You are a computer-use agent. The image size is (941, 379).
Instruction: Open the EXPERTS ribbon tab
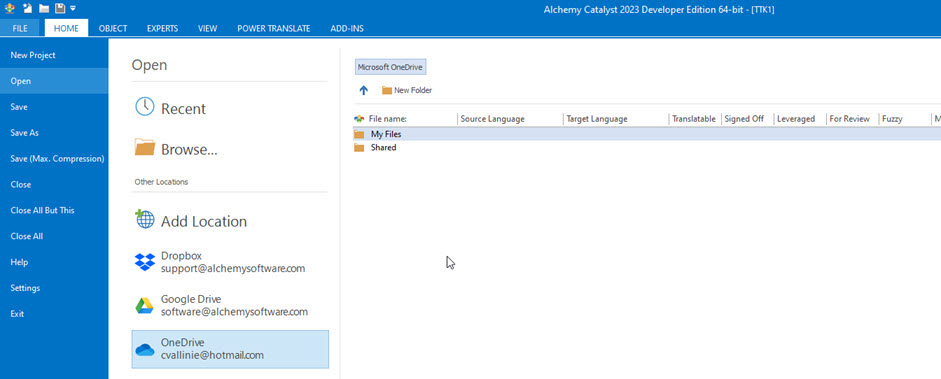click(162, 28)
